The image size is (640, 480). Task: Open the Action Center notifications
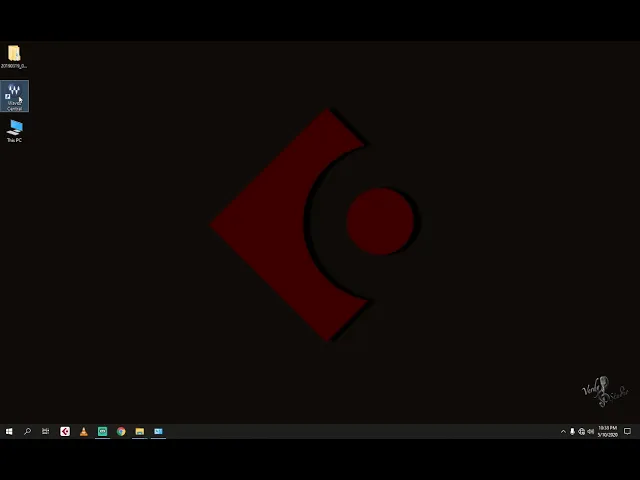click(x=628, y=431)
